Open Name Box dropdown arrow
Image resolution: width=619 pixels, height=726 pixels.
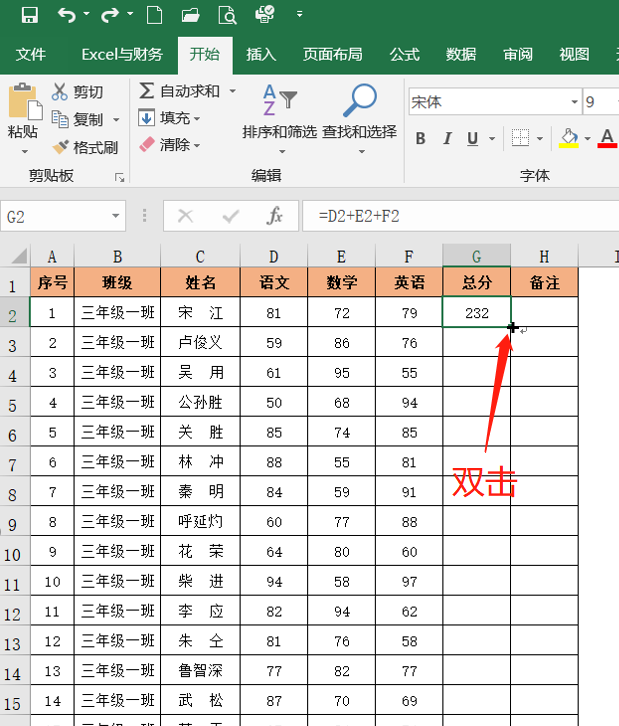click(115, 216)
